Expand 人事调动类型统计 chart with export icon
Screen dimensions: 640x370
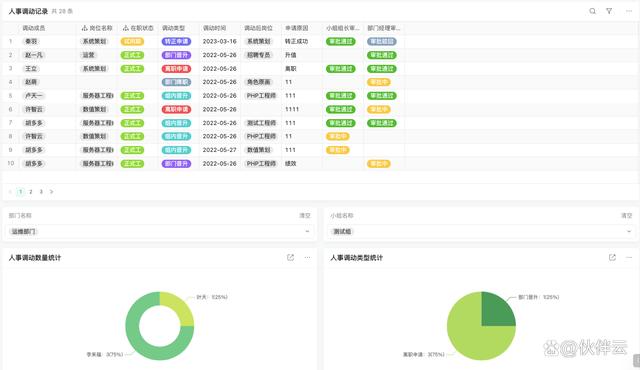pyautogui.click(x=612, y=257)
